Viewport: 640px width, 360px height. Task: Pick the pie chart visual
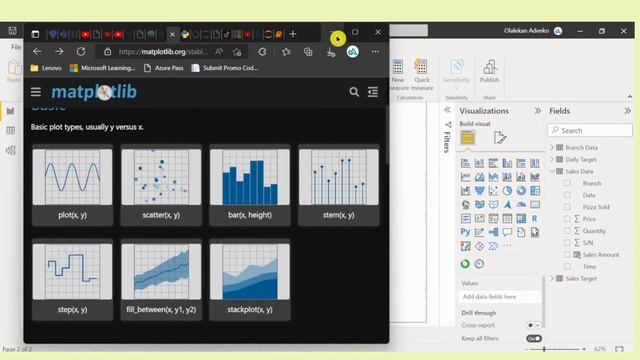[x=507, y=191]
